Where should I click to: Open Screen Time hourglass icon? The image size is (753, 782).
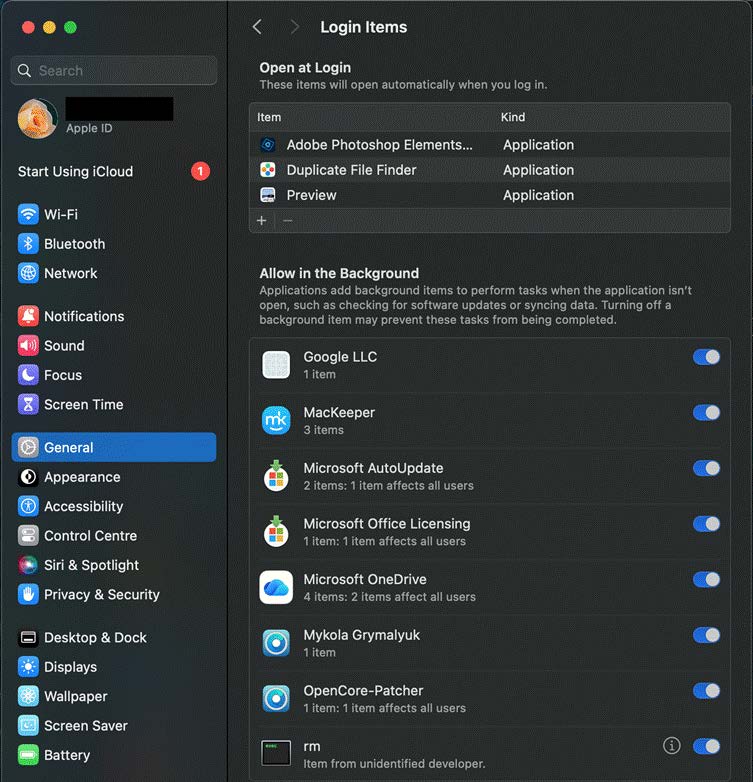pos(28,404)
